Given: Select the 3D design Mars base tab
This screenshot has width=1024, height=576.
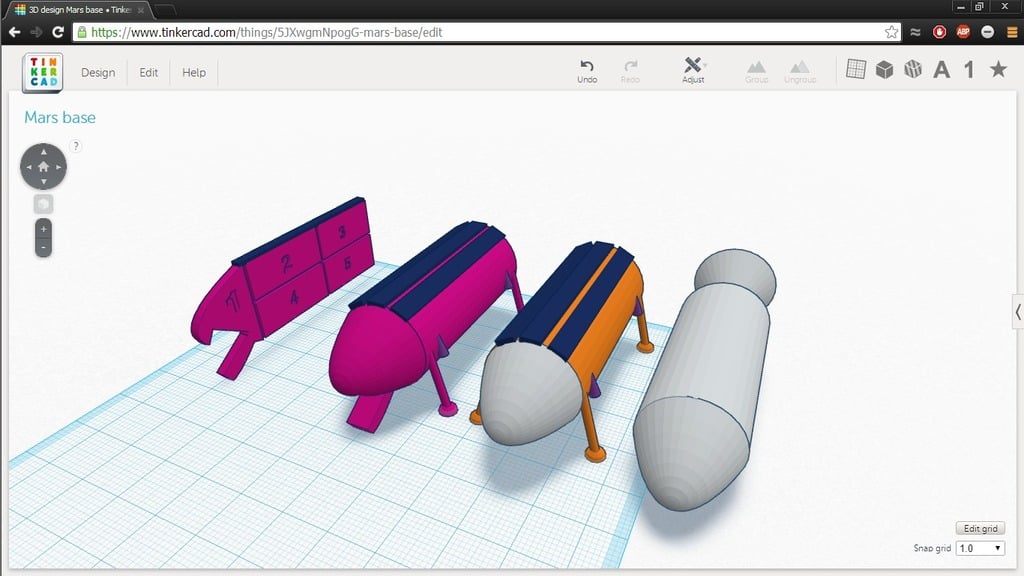Looking at the screenshot, I should pyautogui.click(x=77, y=10).
